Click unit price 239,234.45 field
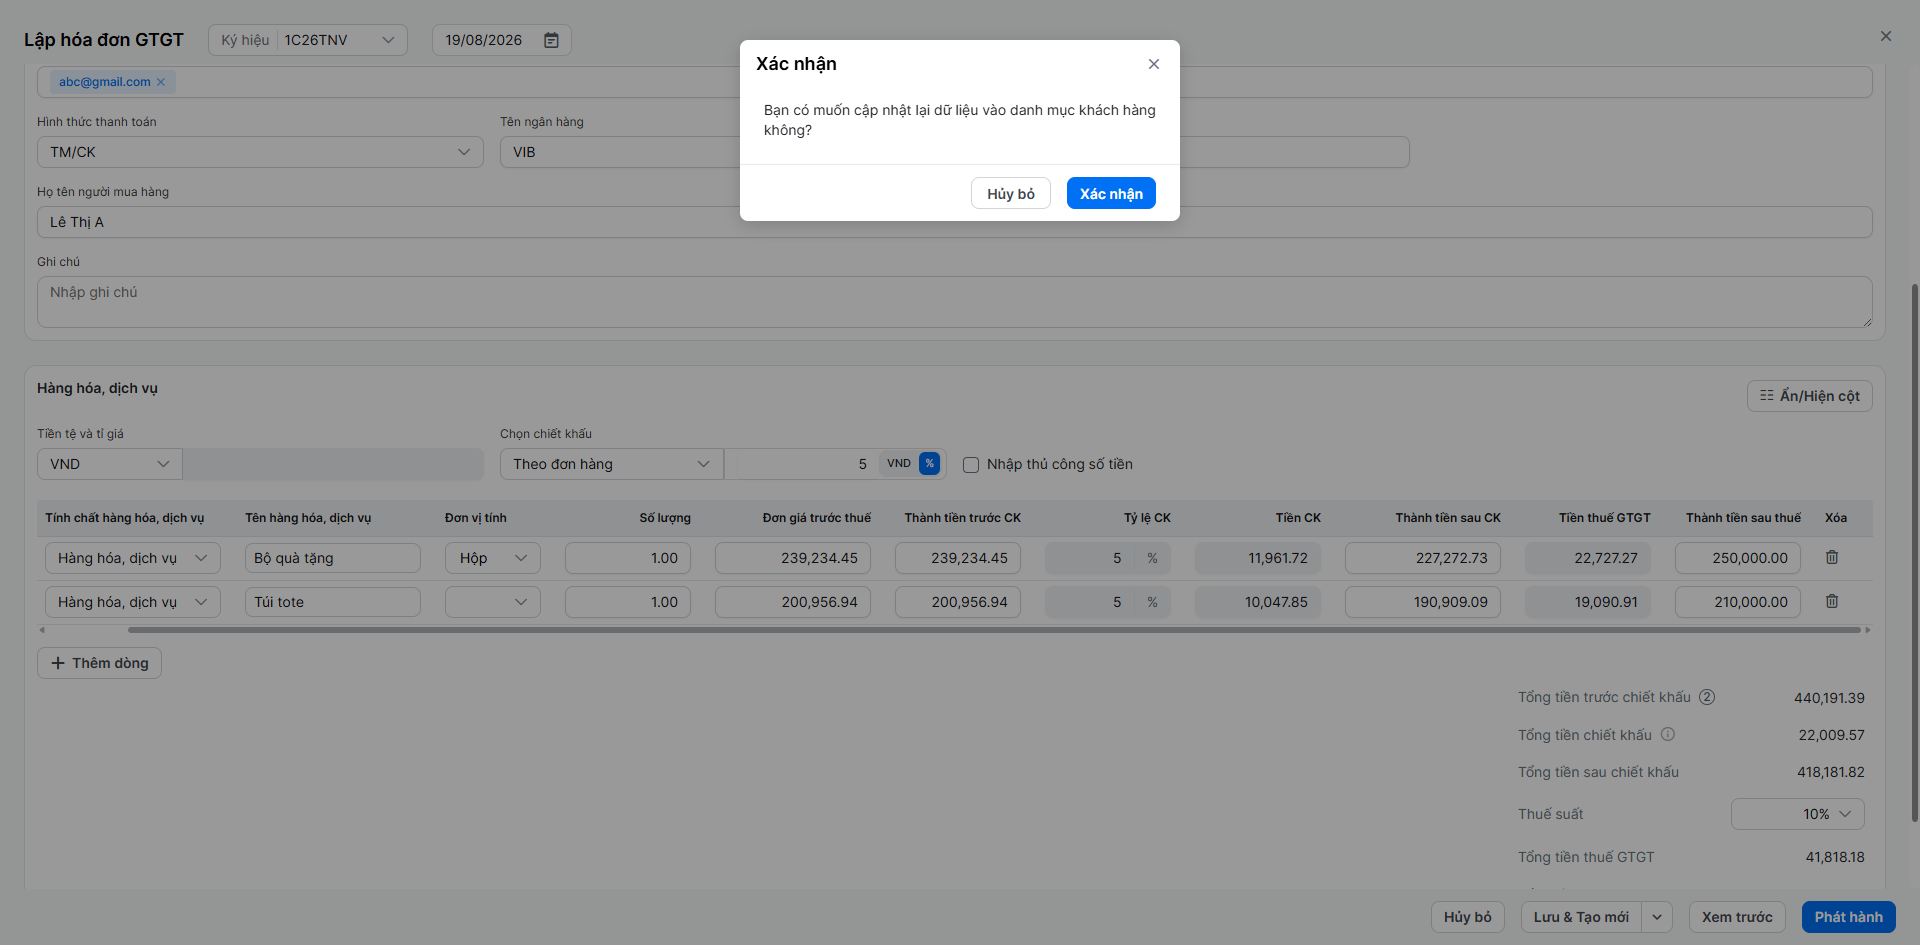The width and height of the screenshot is (1920, 945). [x=793, y=558]
